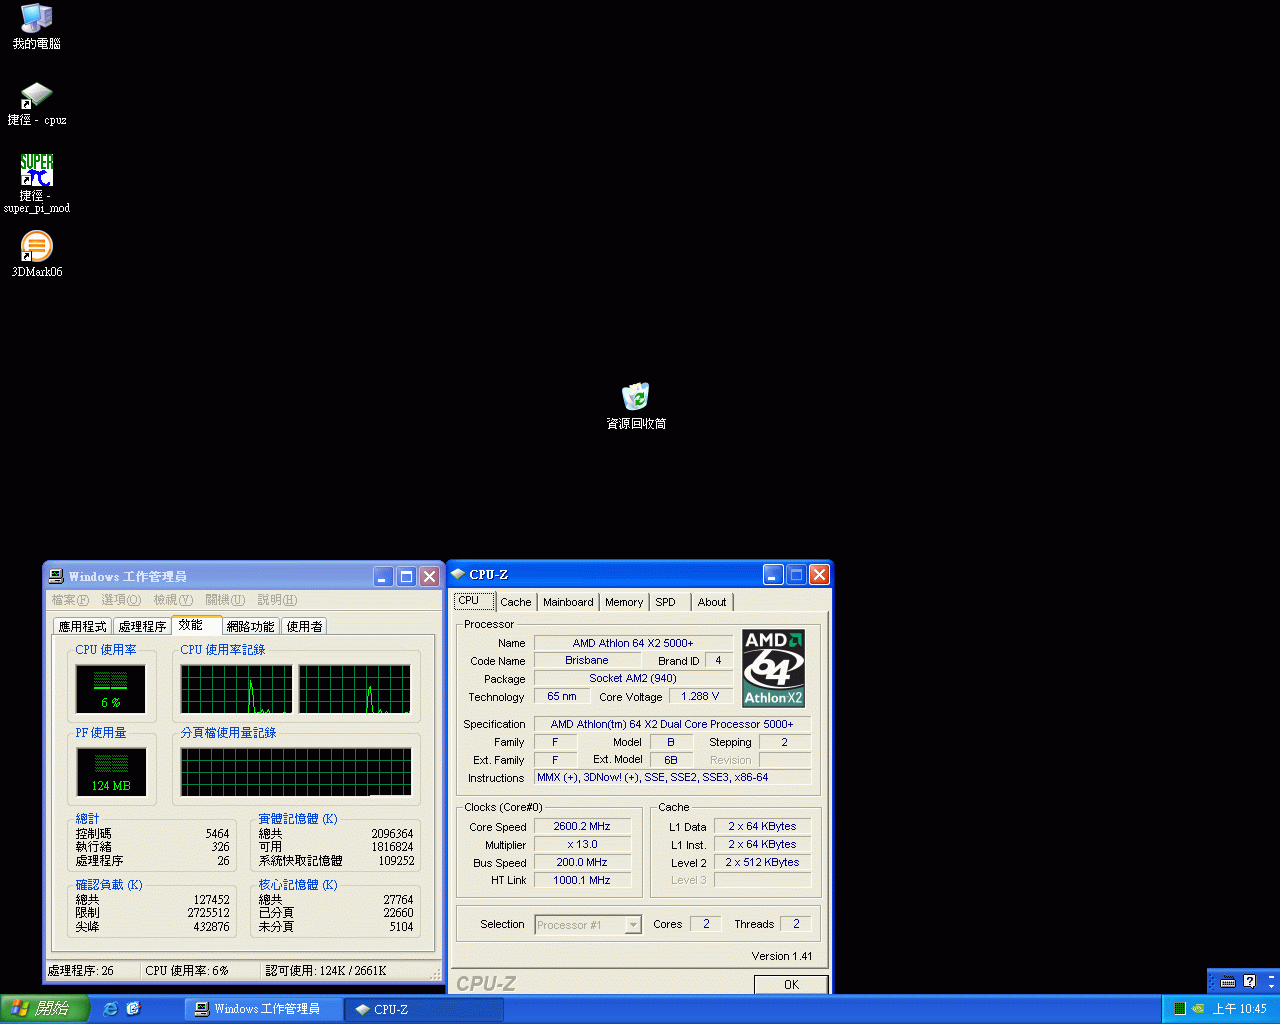
Task: Click the second quick launch icon next to Internet Explorer
Action: click(x=133, y=1009)
